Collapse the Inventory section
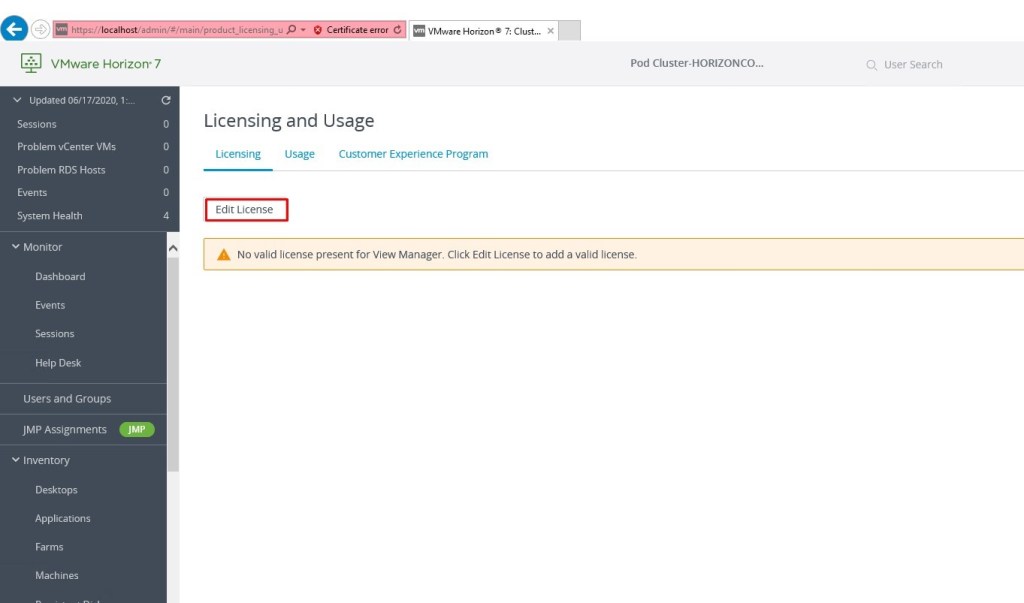 (15, 460)
